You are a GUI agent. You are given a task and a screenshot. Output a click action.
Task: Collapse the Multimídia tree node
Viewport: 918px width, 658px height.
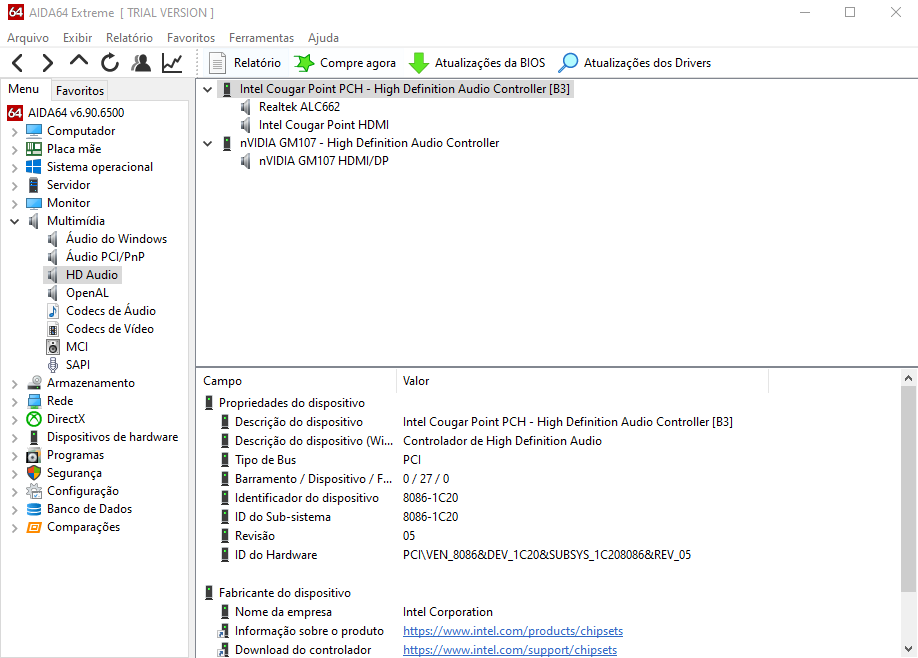15,221
